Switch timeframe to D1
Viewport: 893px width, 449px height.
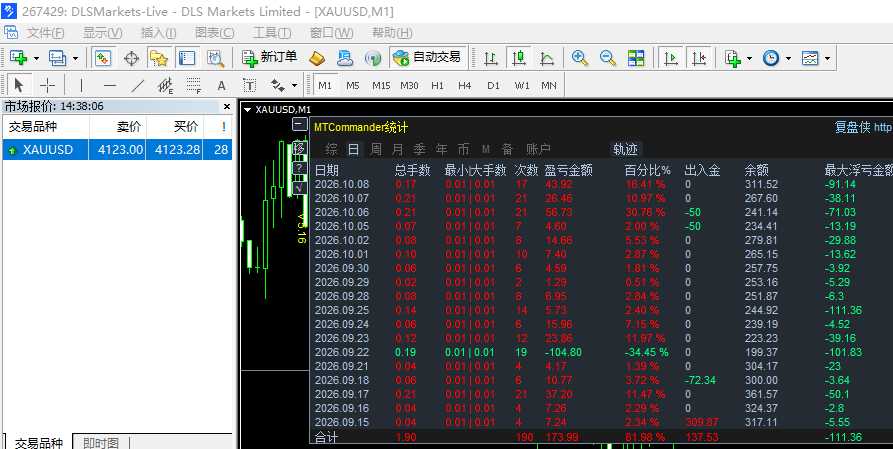[493, 85]
